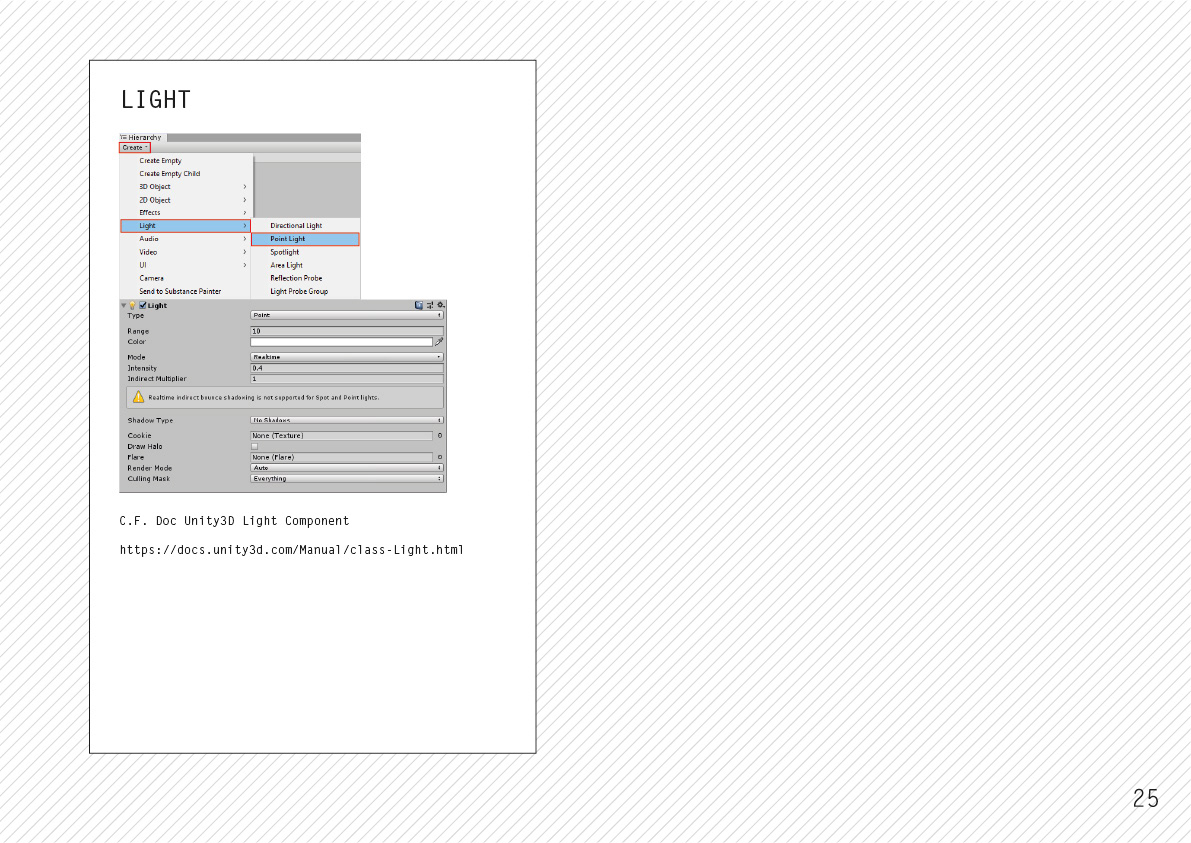This screenshot has width=1191, height=843.
Task: Open the Mode dropdown showing Realtime
Action: pos(347,357)
